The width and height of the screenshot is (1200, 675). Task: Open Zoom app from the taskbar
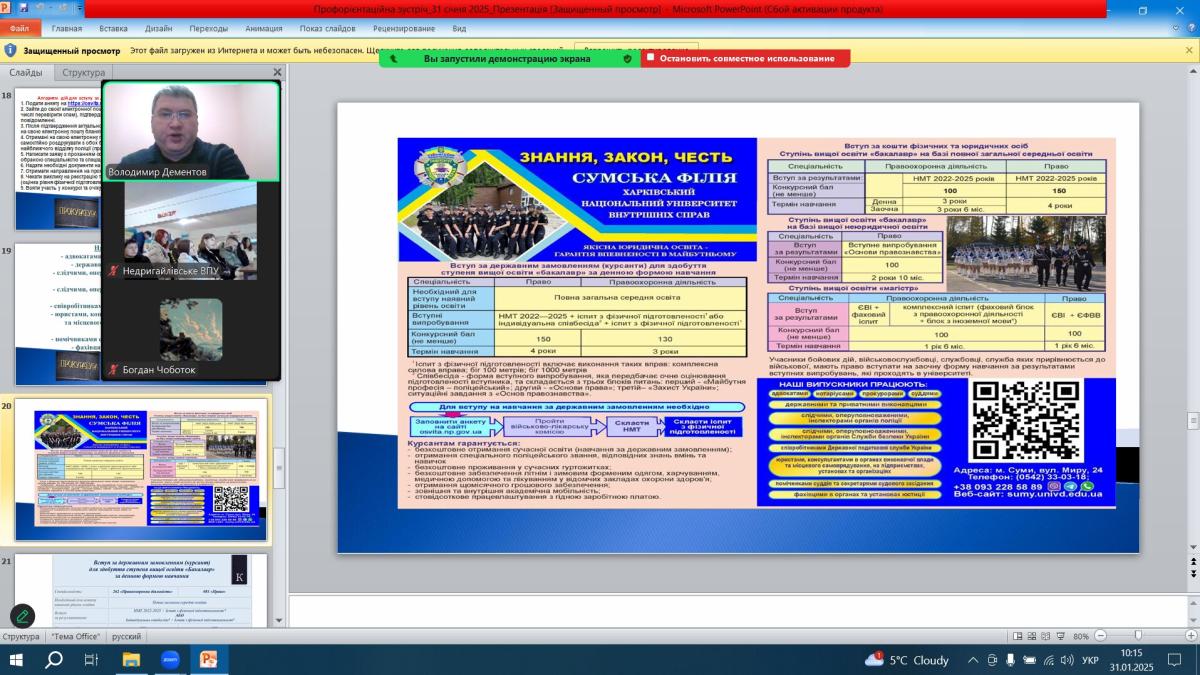pyautogui.click(x=169, y=660)
